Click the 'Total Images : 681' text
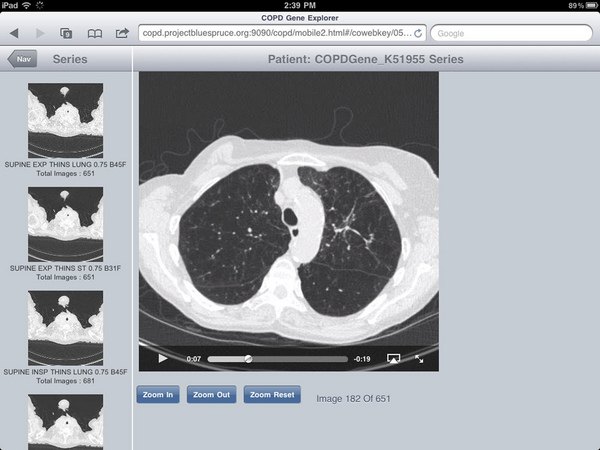The image size is (600, 450). tap(65, 381)
